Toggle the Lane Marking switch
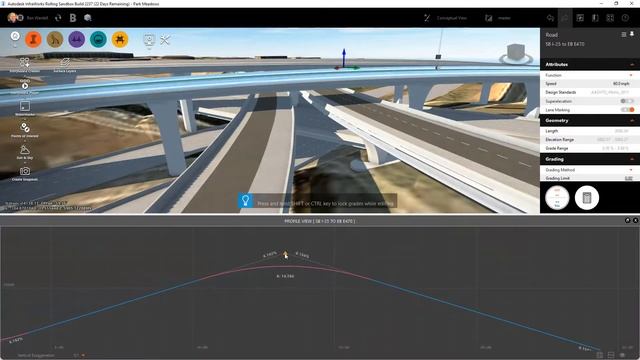 click(x=627, y=110)
